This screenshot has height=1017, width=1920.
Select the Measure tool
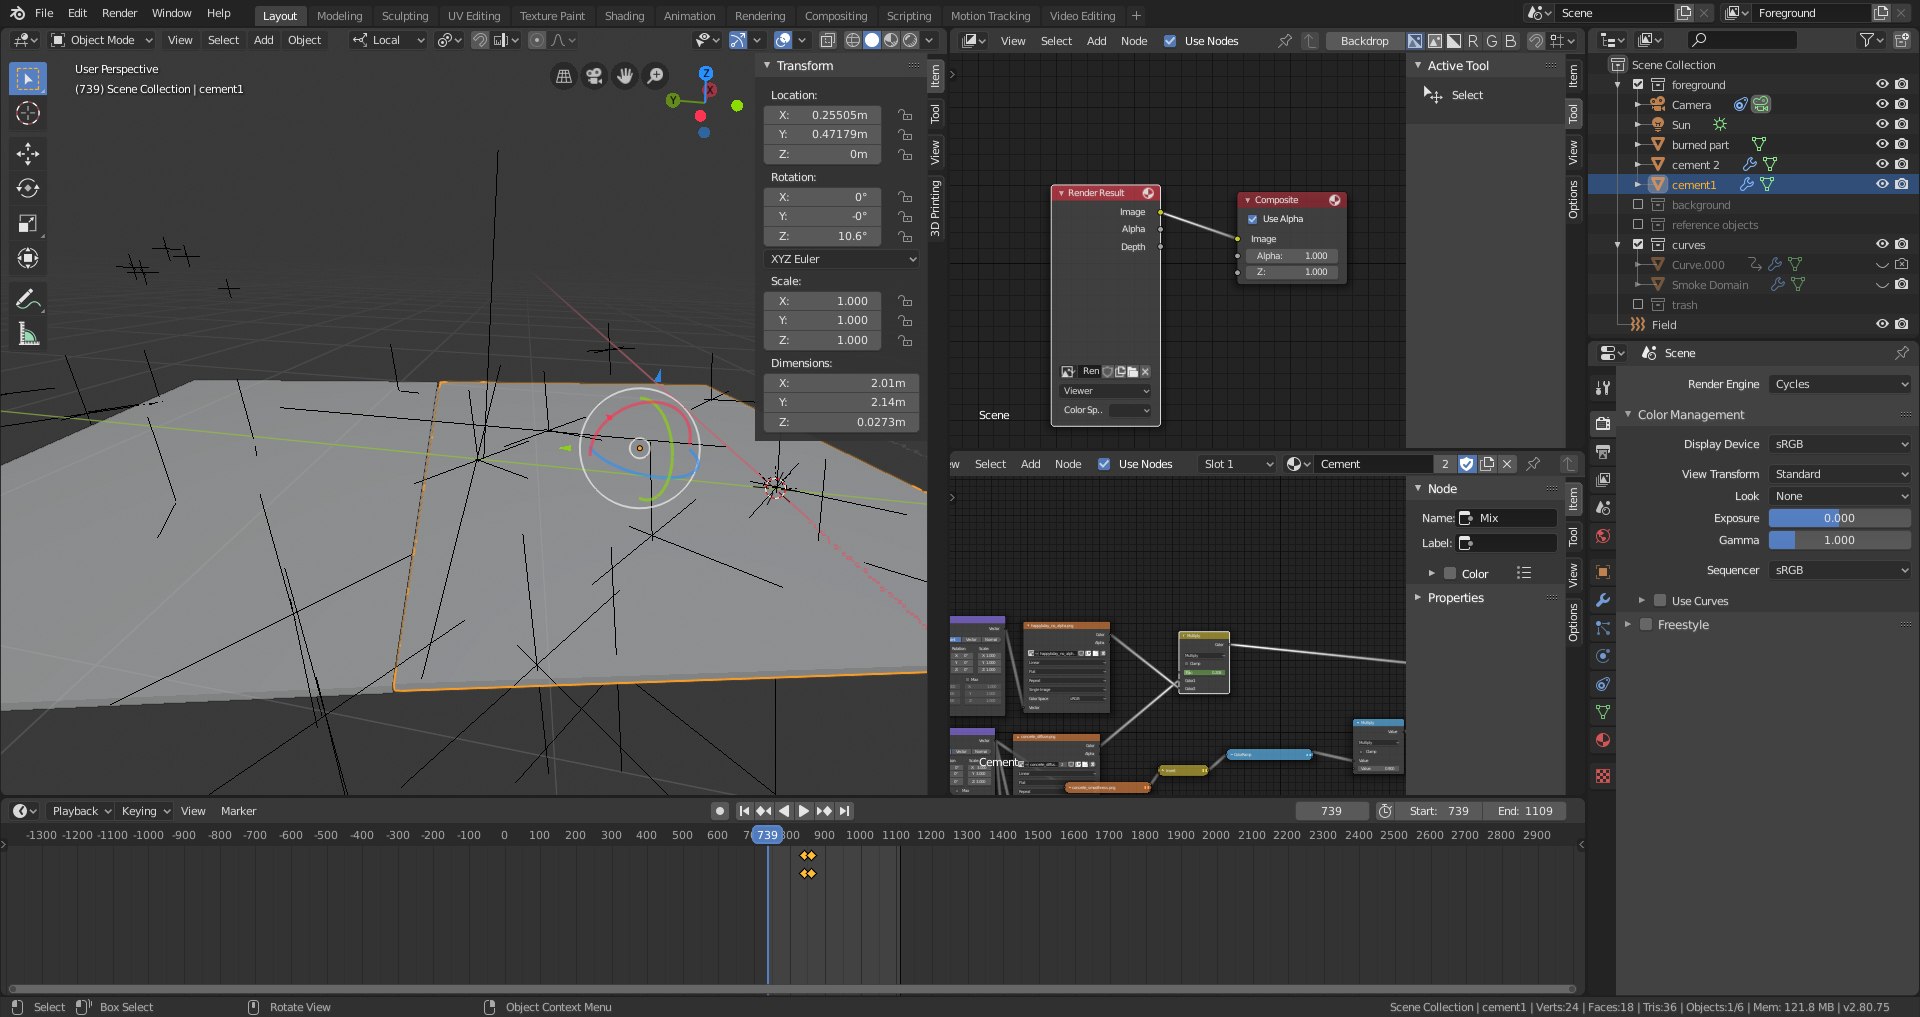coord(28,335)
